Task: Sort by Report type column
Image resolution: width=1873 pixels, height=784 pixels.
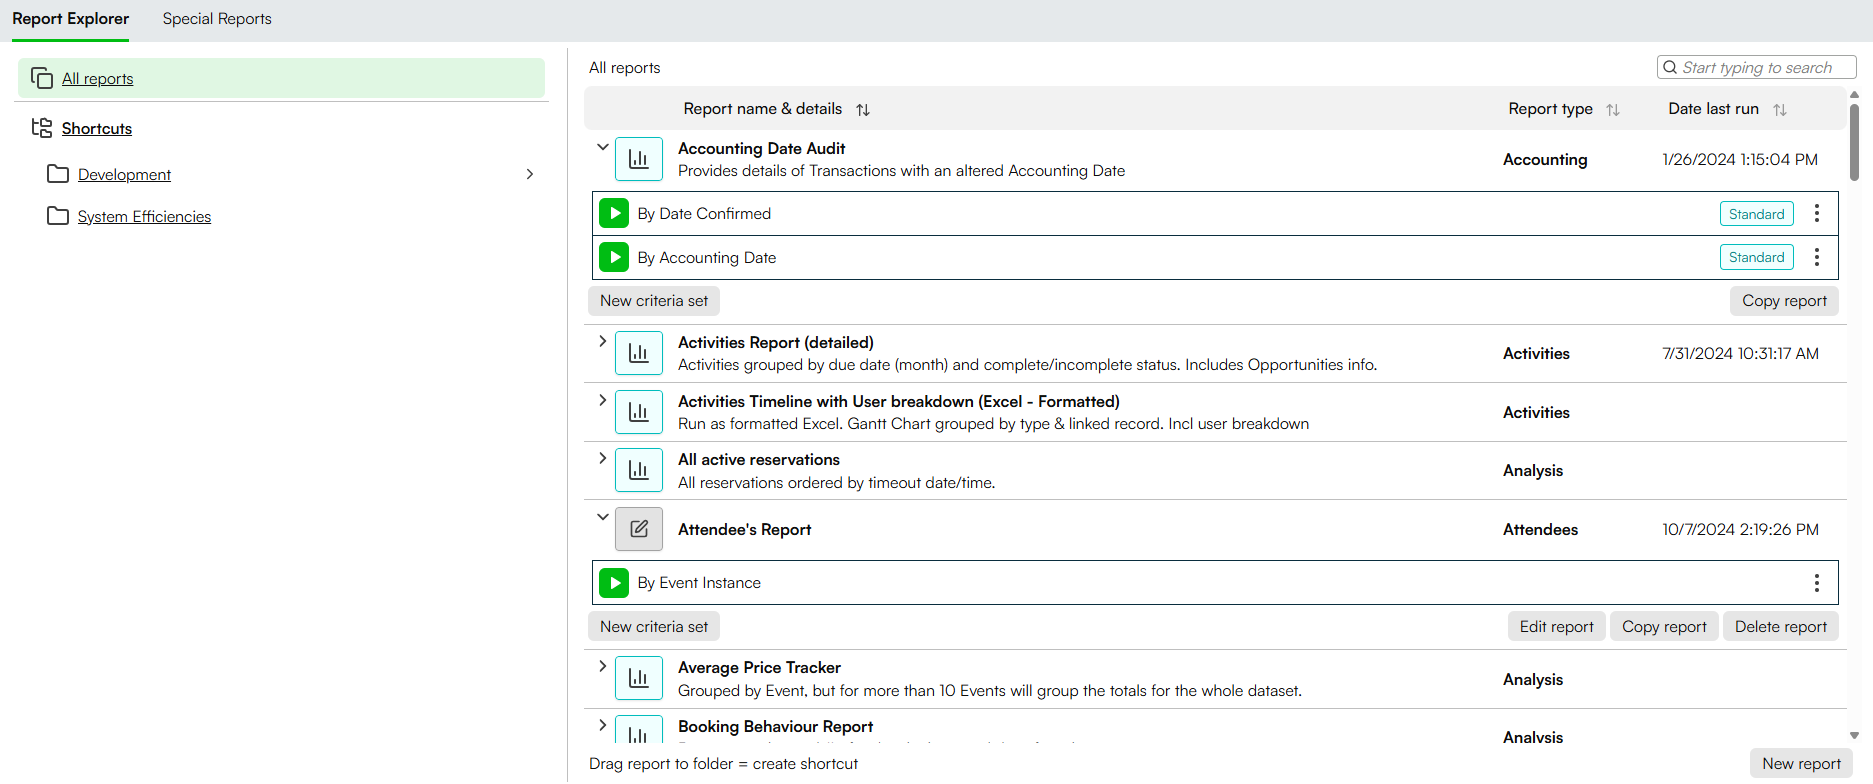Action: click(x=1613, y=109)
